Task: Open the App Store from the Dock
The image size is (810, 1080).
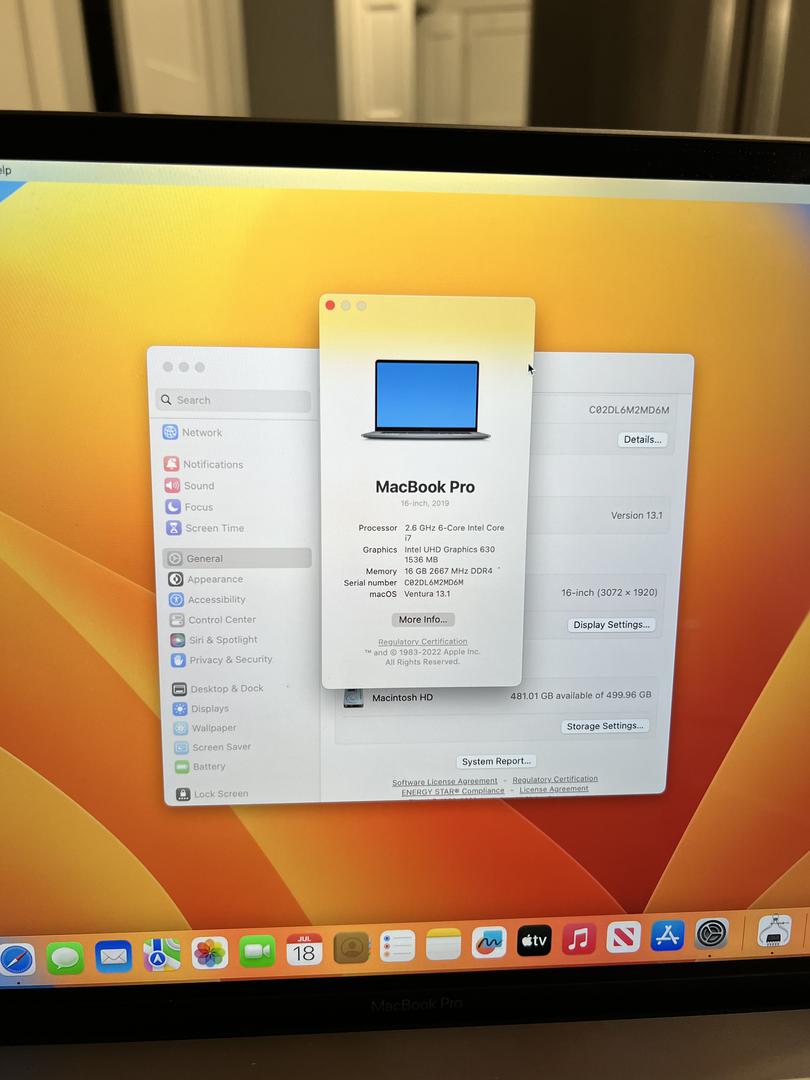Action: click(667, 935)
